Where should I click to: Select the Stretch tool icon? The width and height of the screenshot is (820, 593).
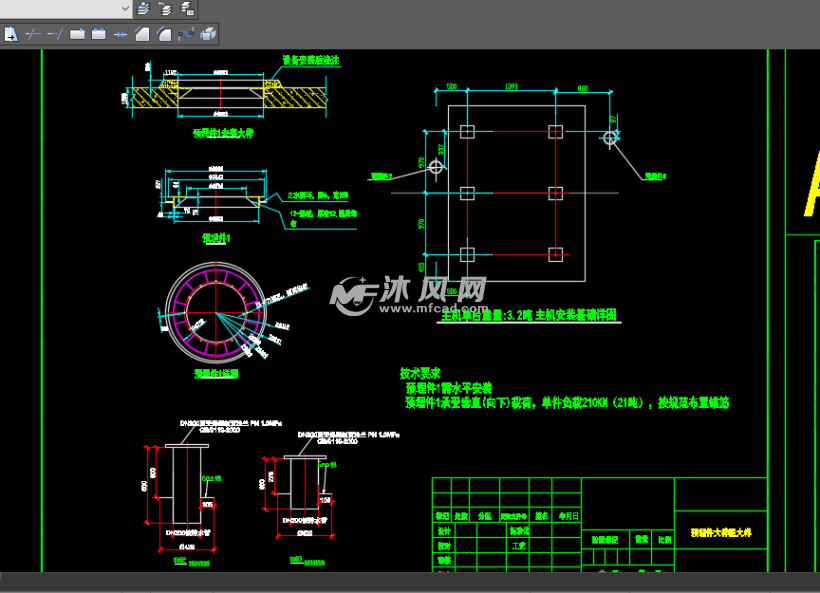(x=11, y=34)
